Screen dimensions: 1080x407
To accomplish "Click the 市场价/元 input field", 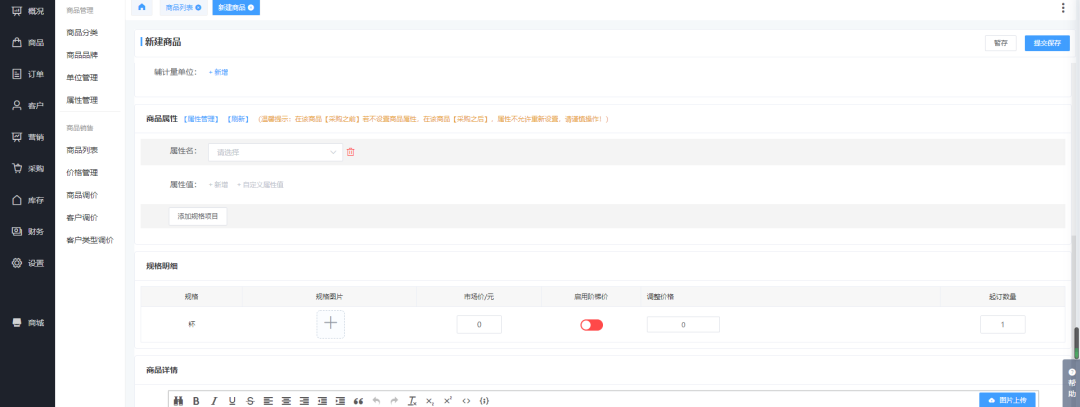I will click(479, 325).
